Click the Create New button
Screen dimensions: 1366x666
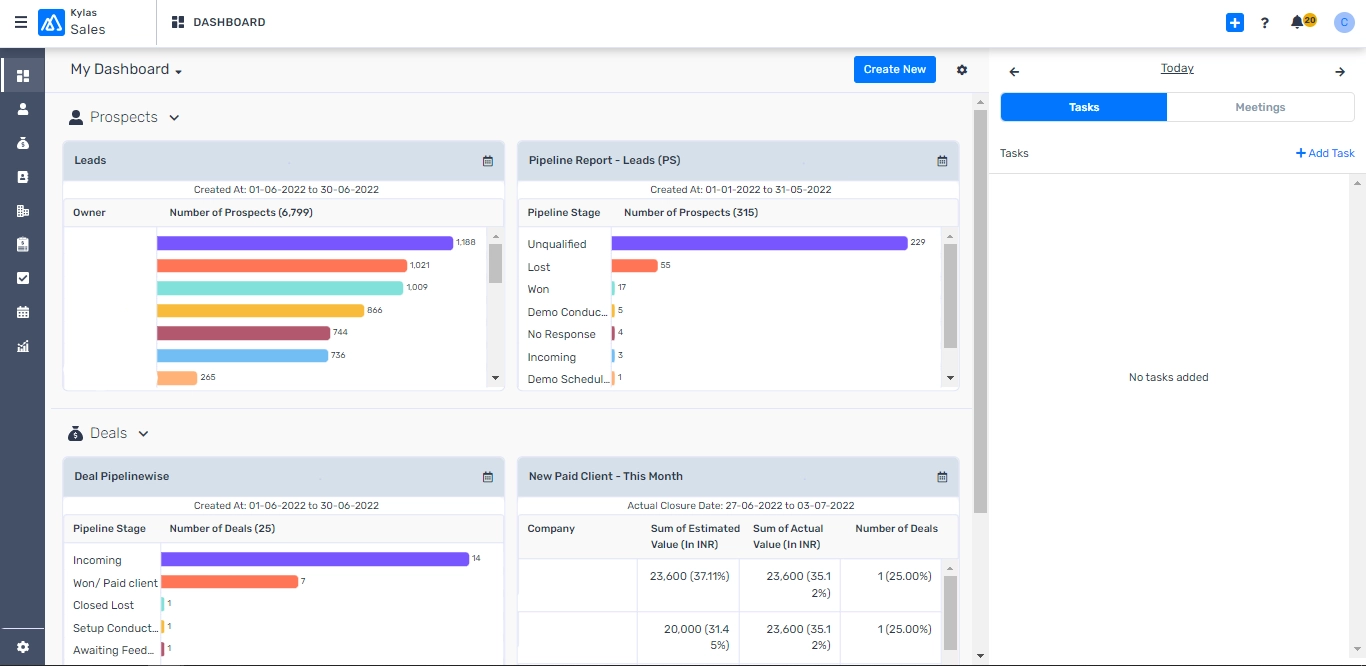coord(895,69)
